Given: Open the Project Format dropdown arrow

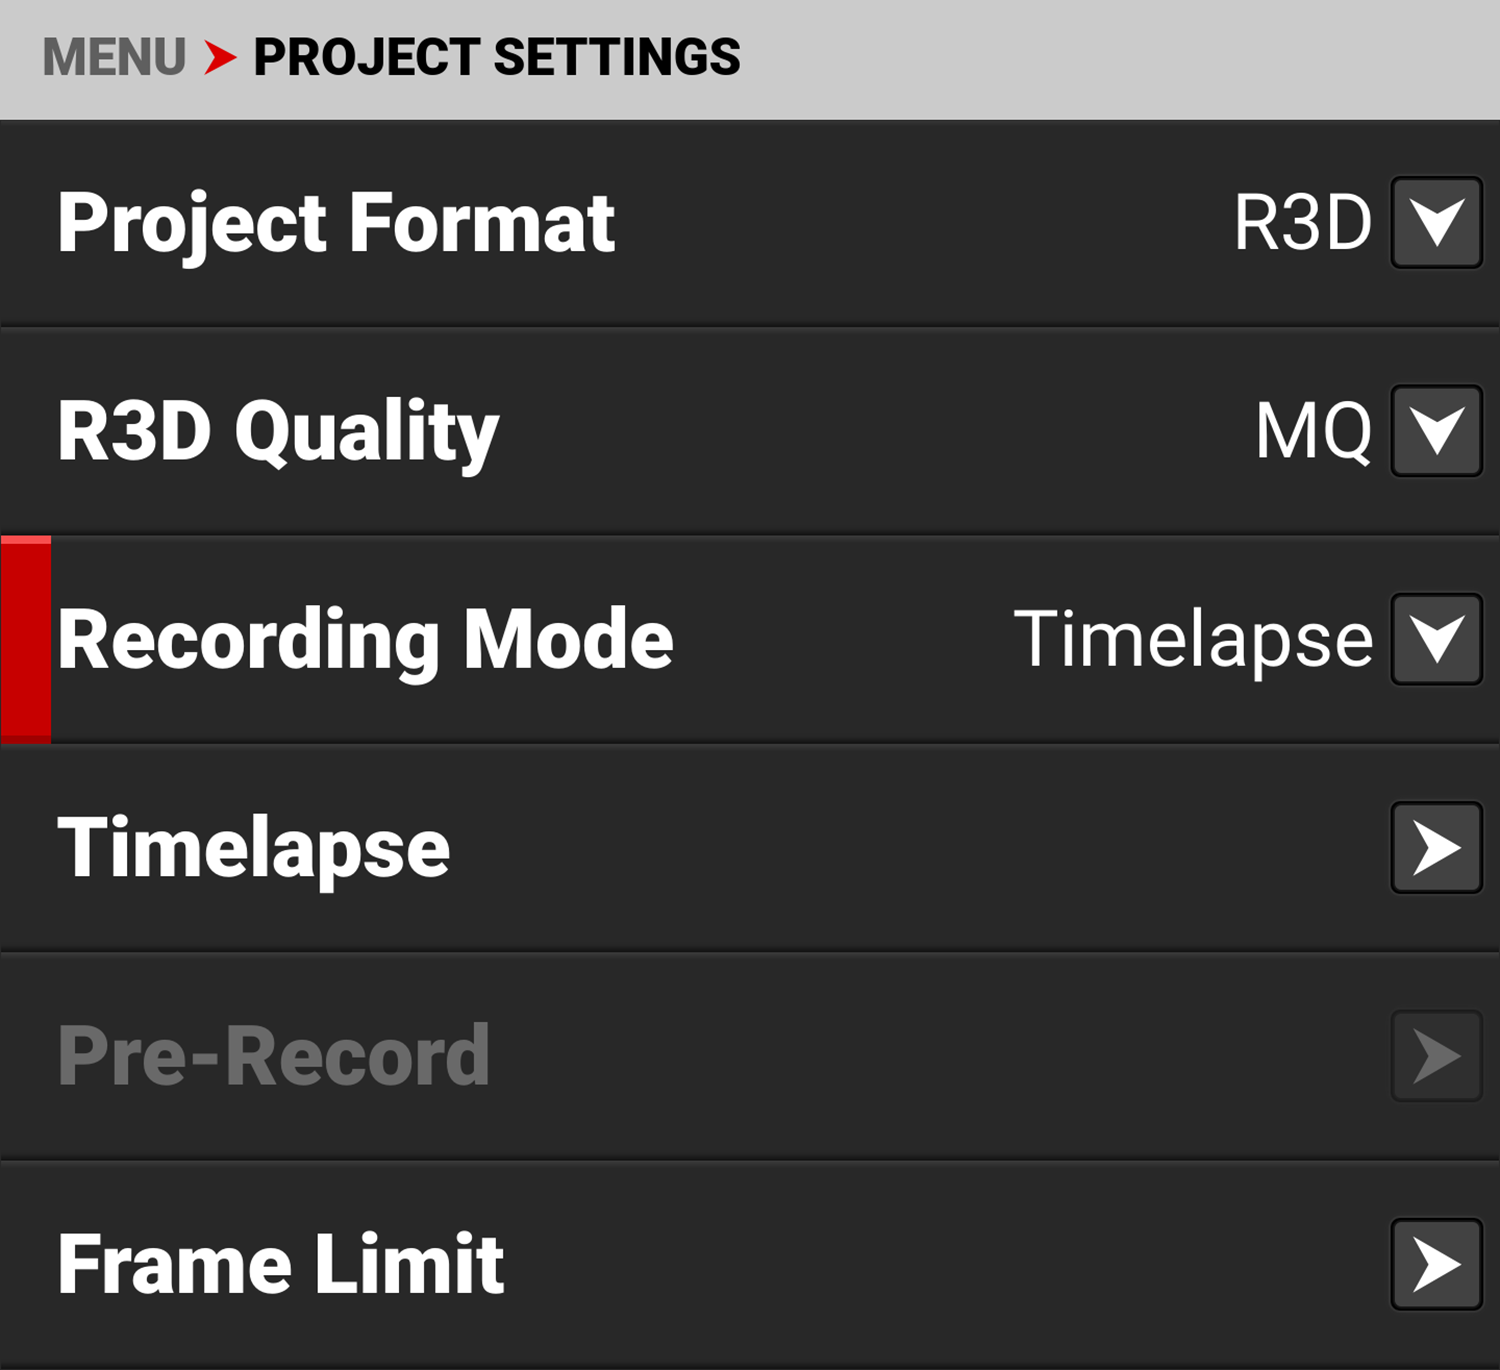Looking at the screenshot, I should coord(1436,223).
